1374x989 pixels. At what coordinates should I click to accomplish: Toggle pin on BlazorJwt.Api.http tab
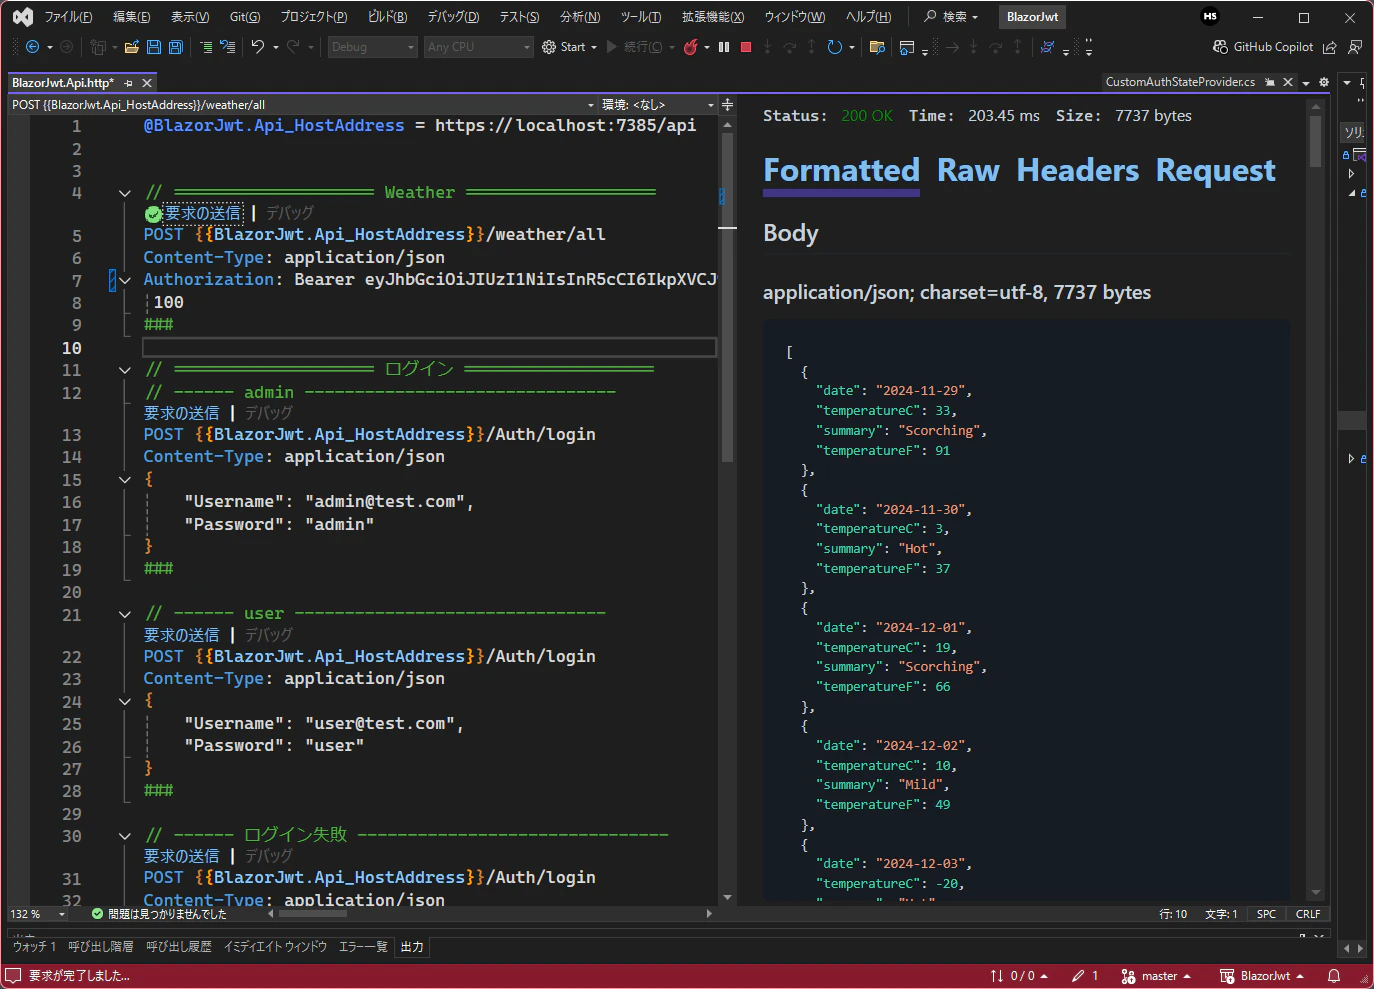pos(129,83)
